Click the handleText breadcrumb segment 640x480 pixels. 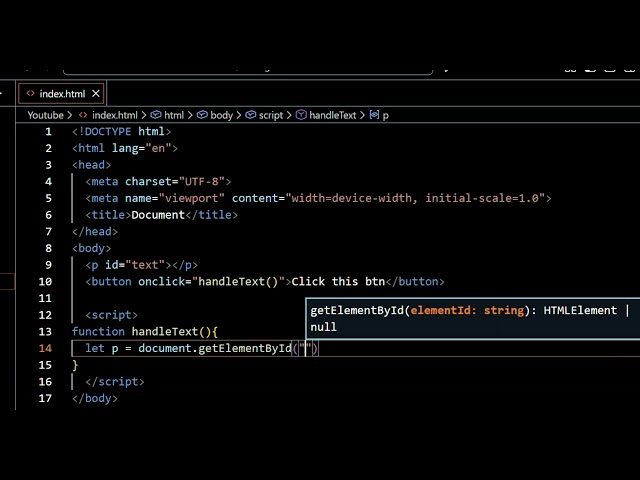[333, 116]
